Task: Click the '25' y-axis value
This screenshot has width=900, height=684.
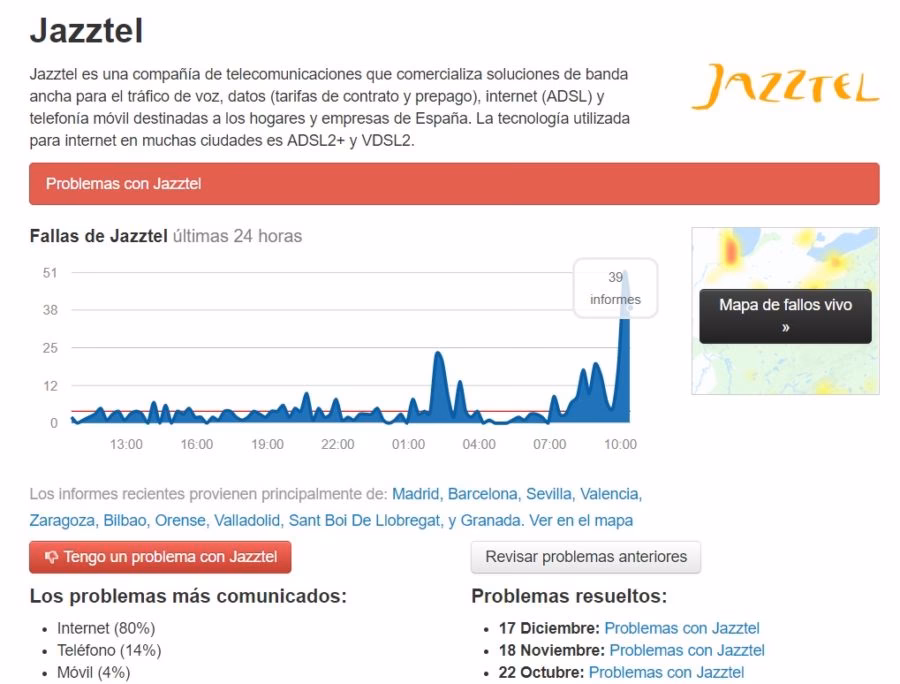Action: click(x=50, y=348)
